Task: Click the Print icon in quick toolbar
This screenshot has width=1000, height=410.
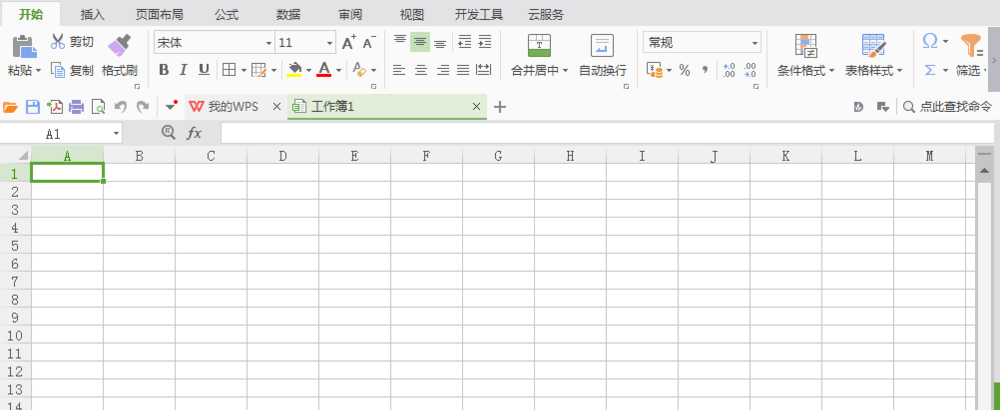Action: [76, 107]
